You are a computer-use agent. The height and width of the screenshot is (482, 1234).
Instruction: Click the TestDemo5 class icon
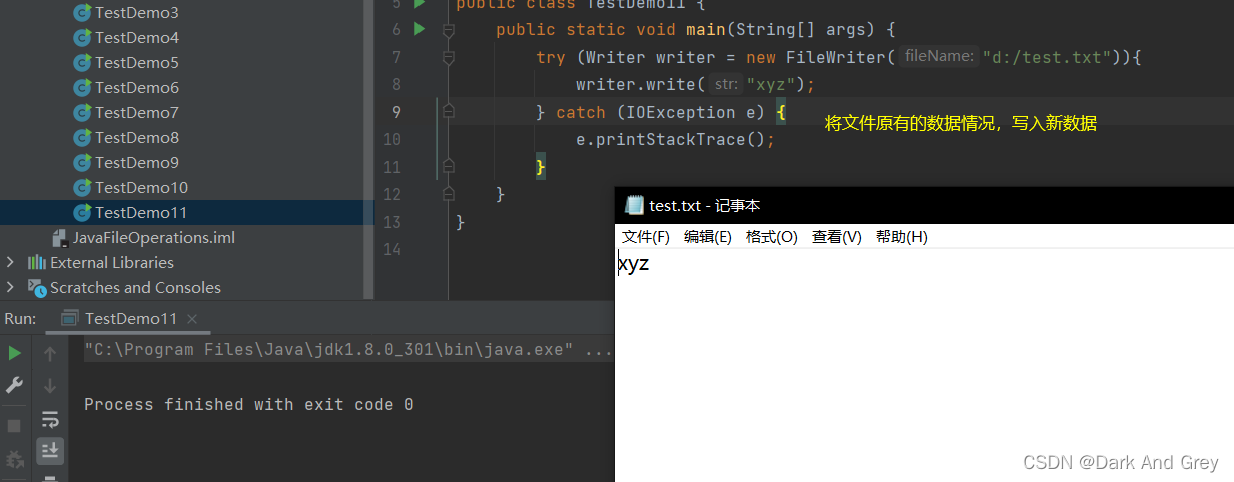[82, 62]
